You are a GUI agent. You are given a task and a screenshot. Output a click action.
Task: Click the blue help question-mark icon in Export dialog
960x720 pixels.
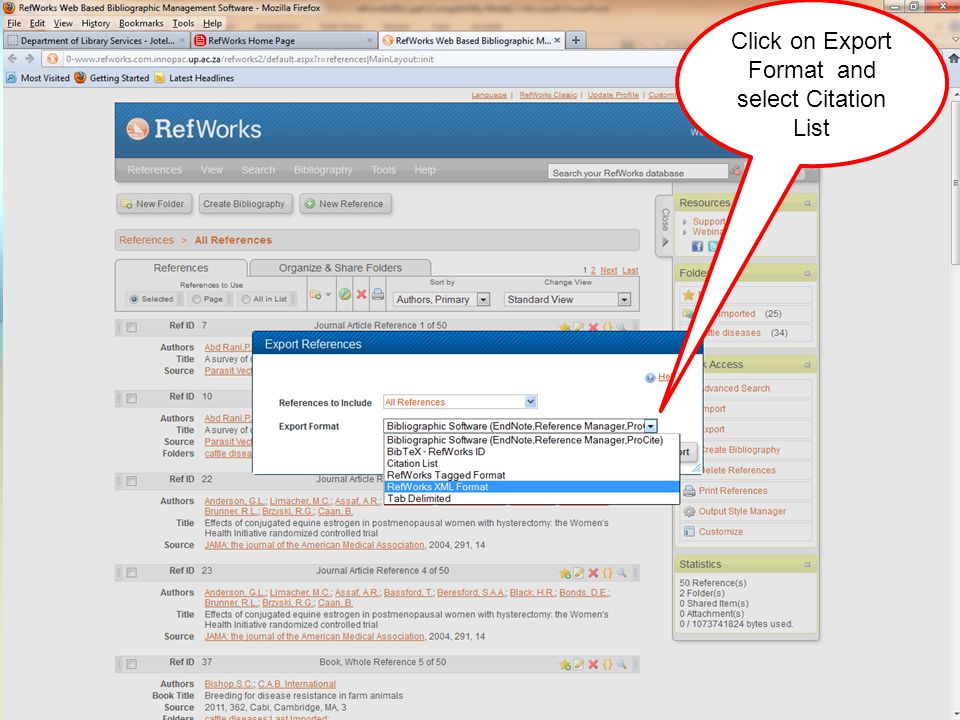point(650,378)
